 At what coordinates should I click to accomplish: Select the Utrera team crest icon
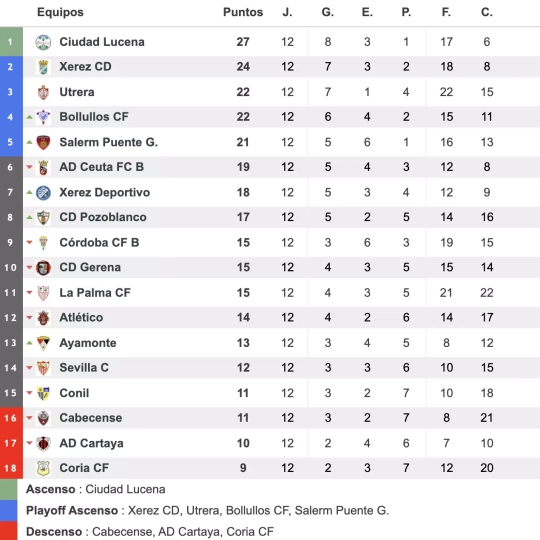pyautogui.click(x=43, y=92)
